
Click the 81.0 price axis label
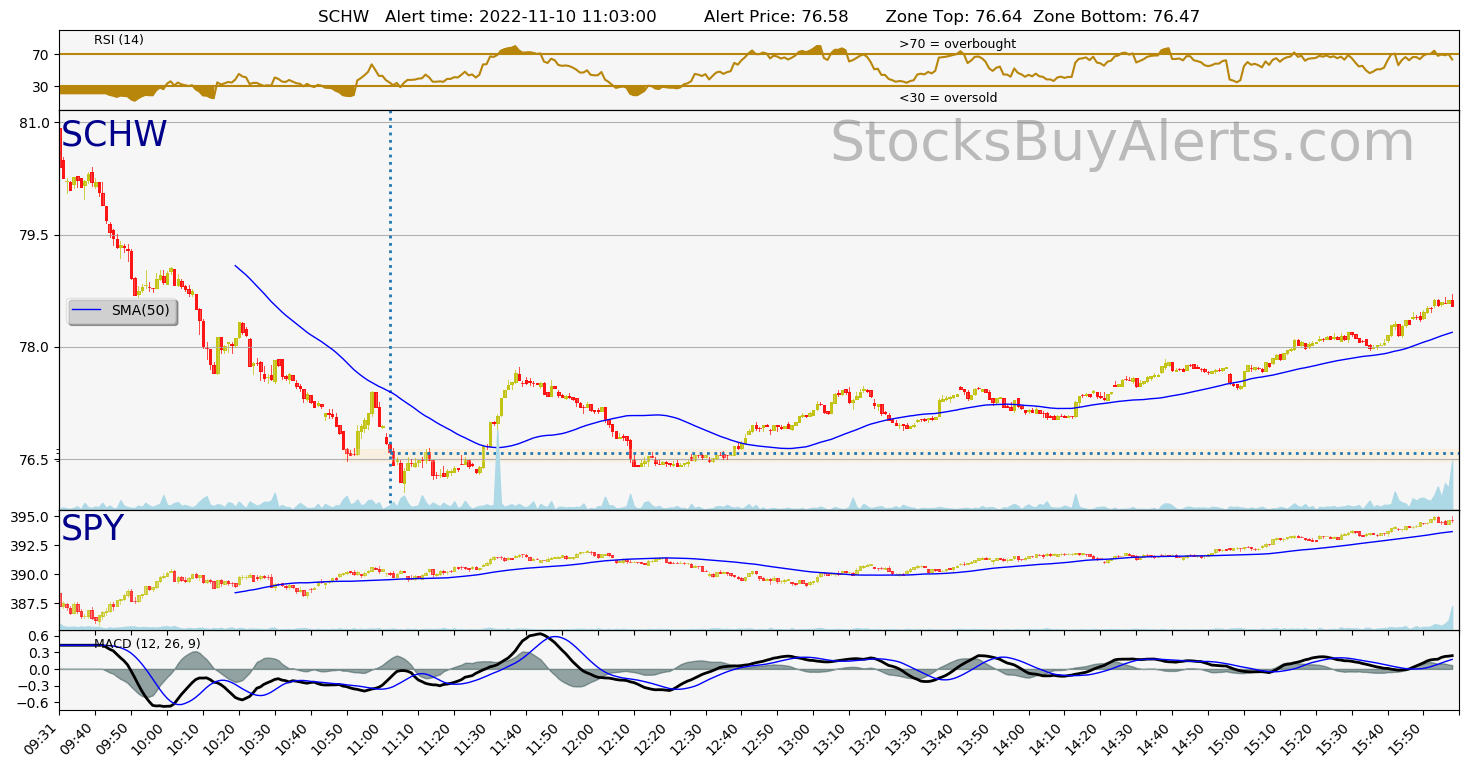pyautogui.click(x=34, y=123)
